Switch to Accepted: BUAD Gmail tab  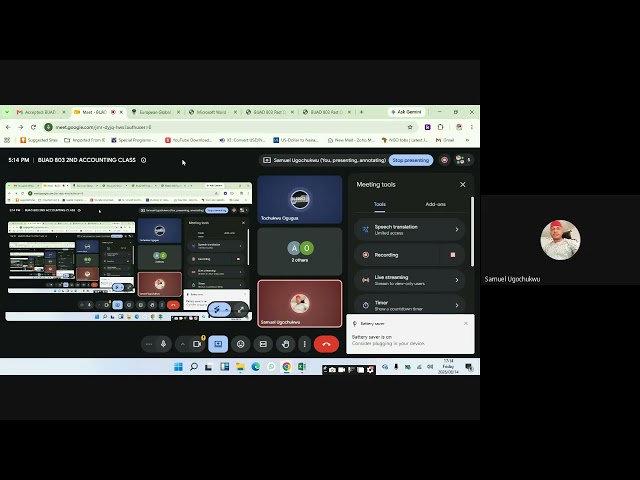point(41,112)
